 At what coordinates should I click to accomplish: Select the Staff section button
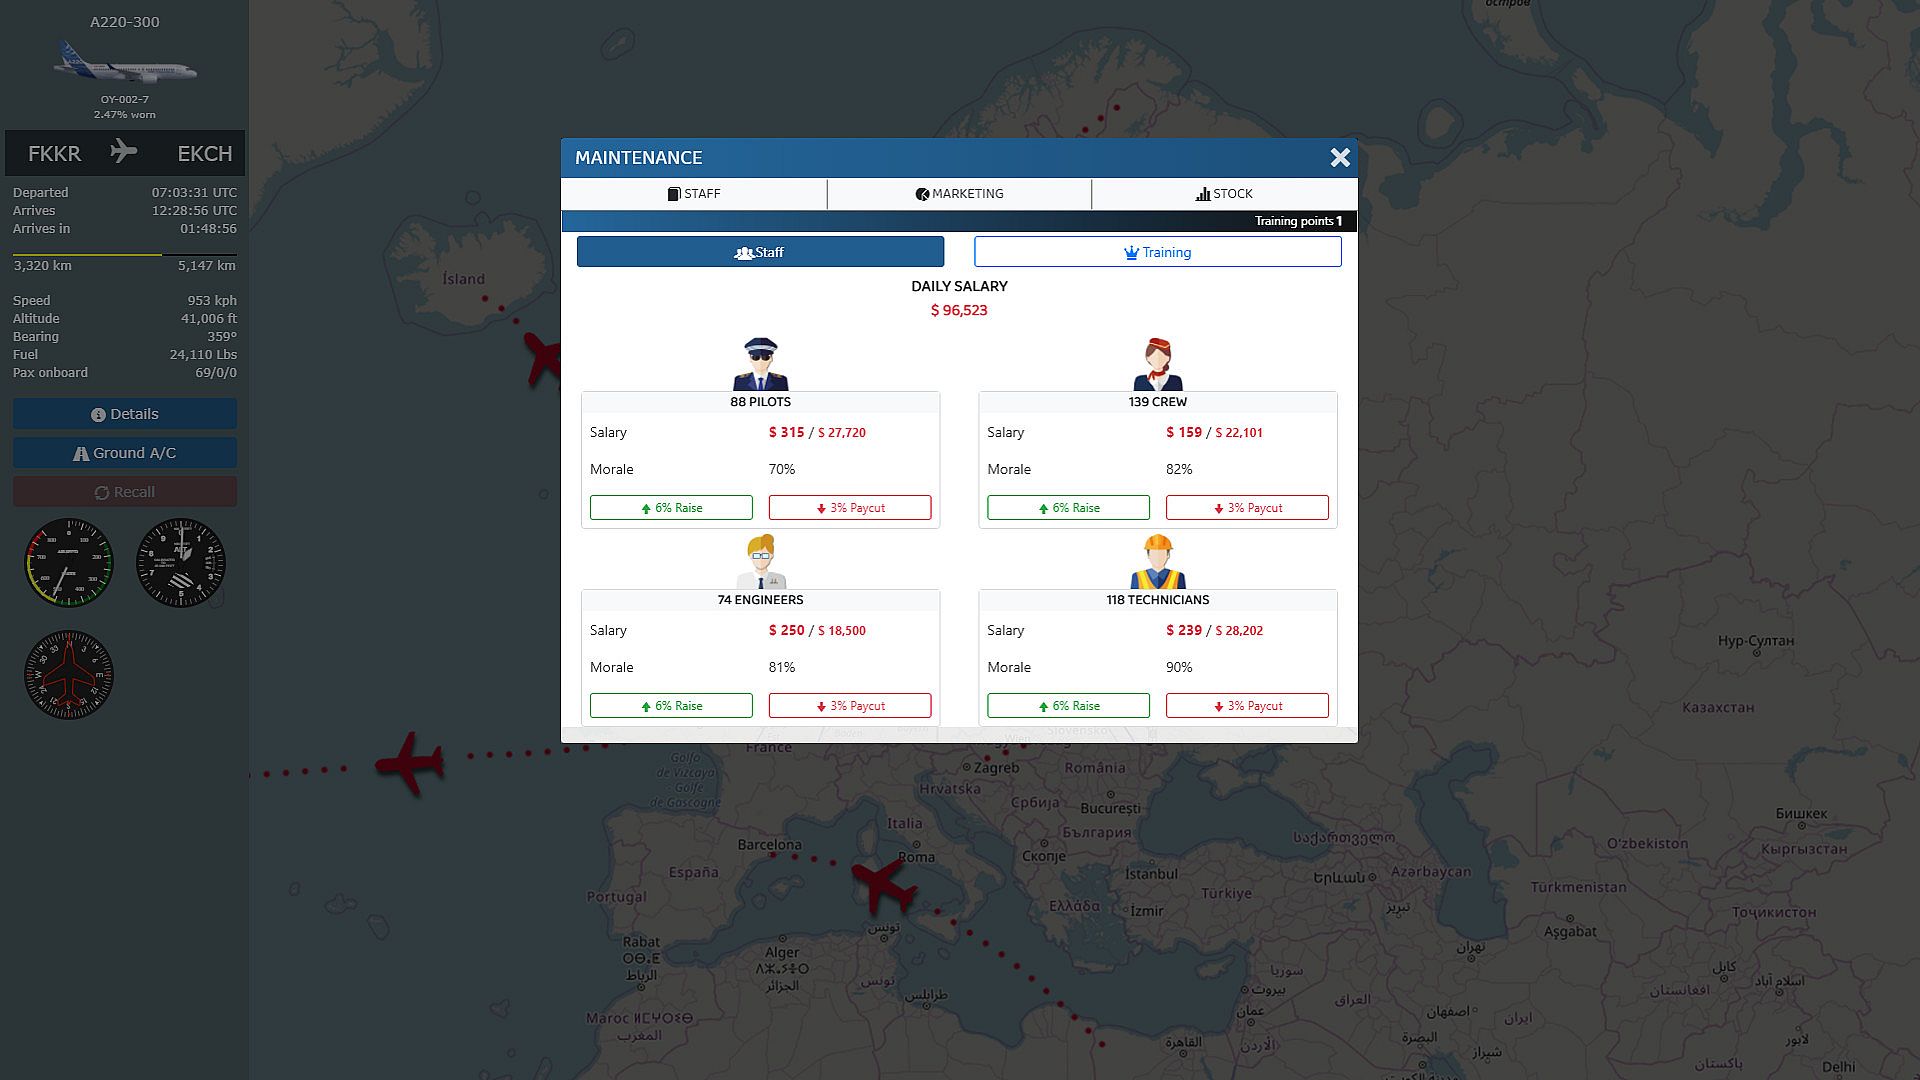[x=760, y=252]
